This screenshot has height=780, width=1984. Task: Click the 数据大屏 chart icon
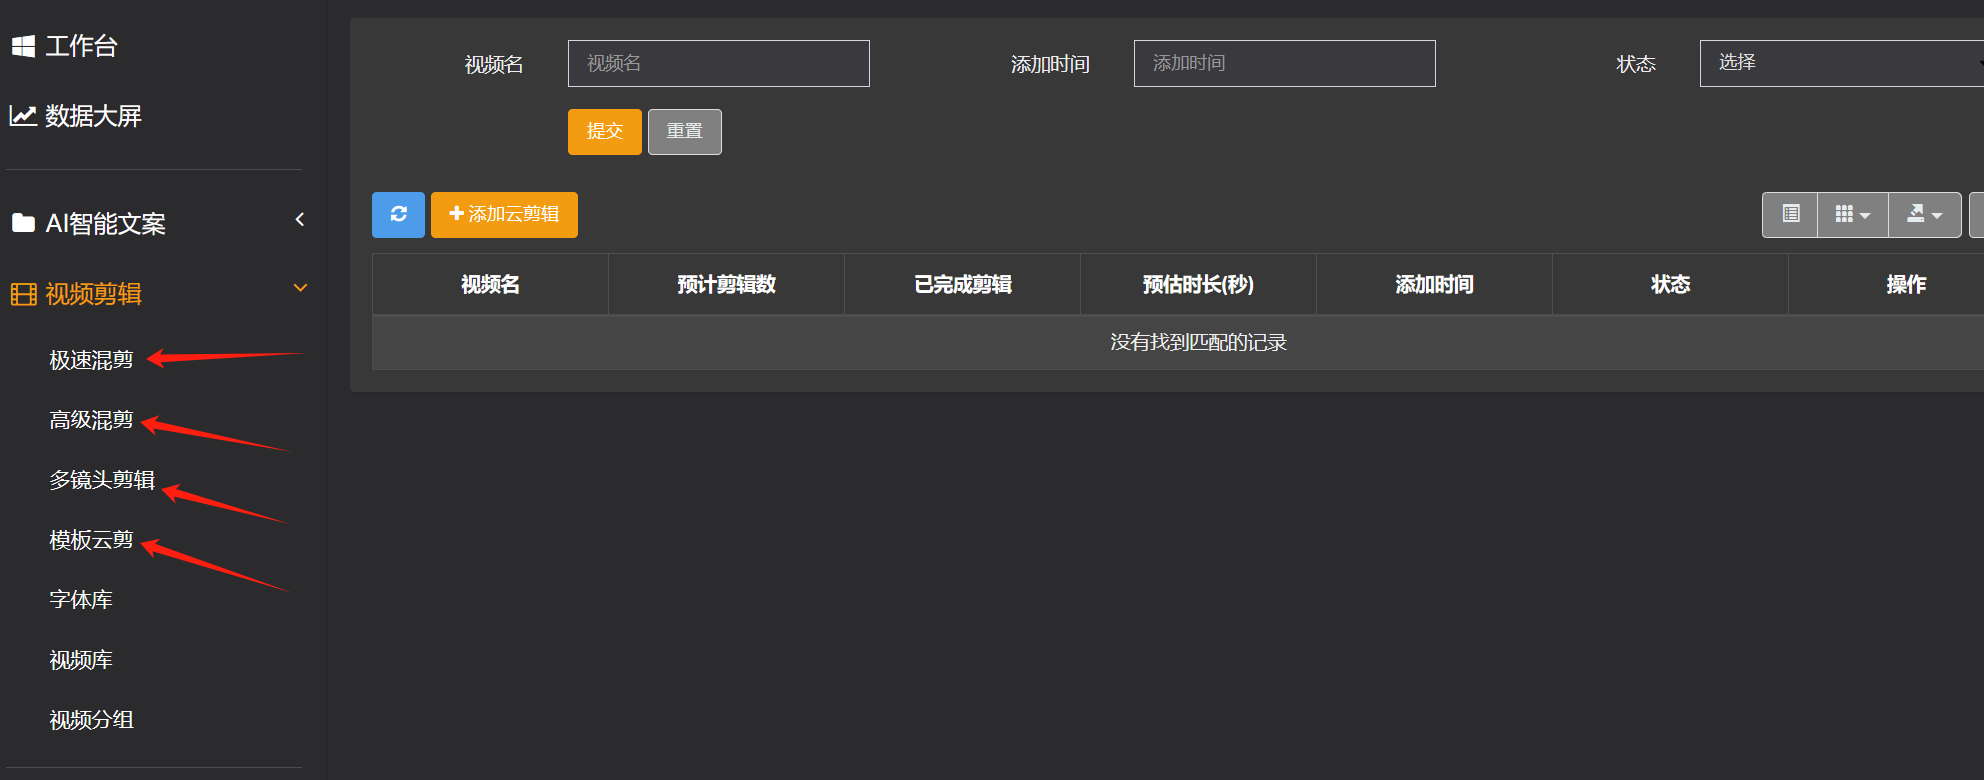(23, 116)
